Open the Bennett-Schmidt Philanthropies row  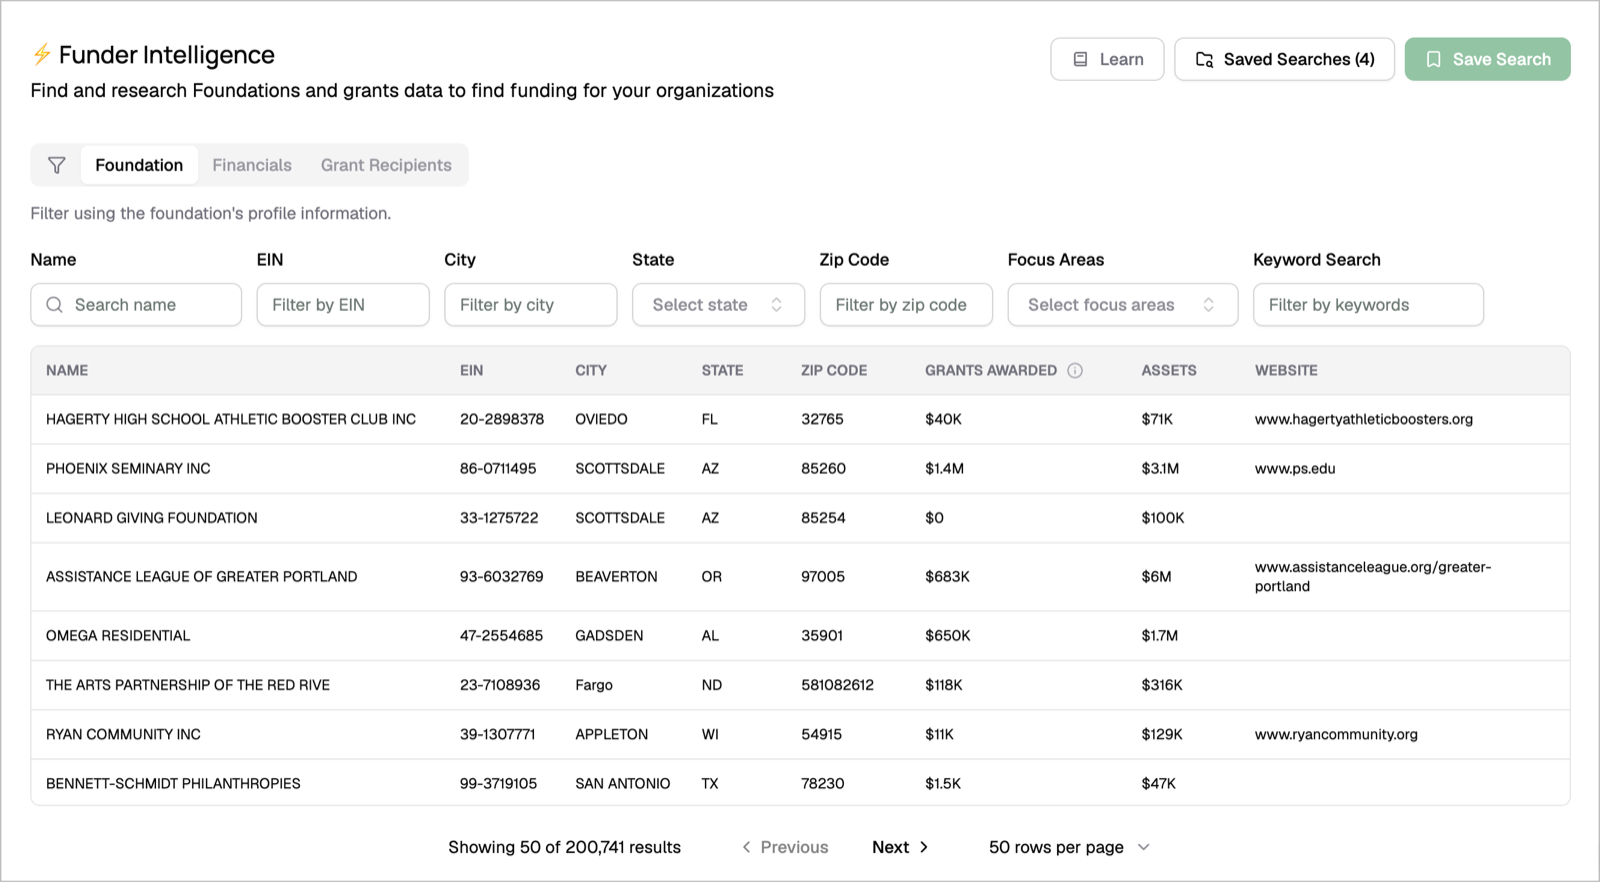[800, 783]
